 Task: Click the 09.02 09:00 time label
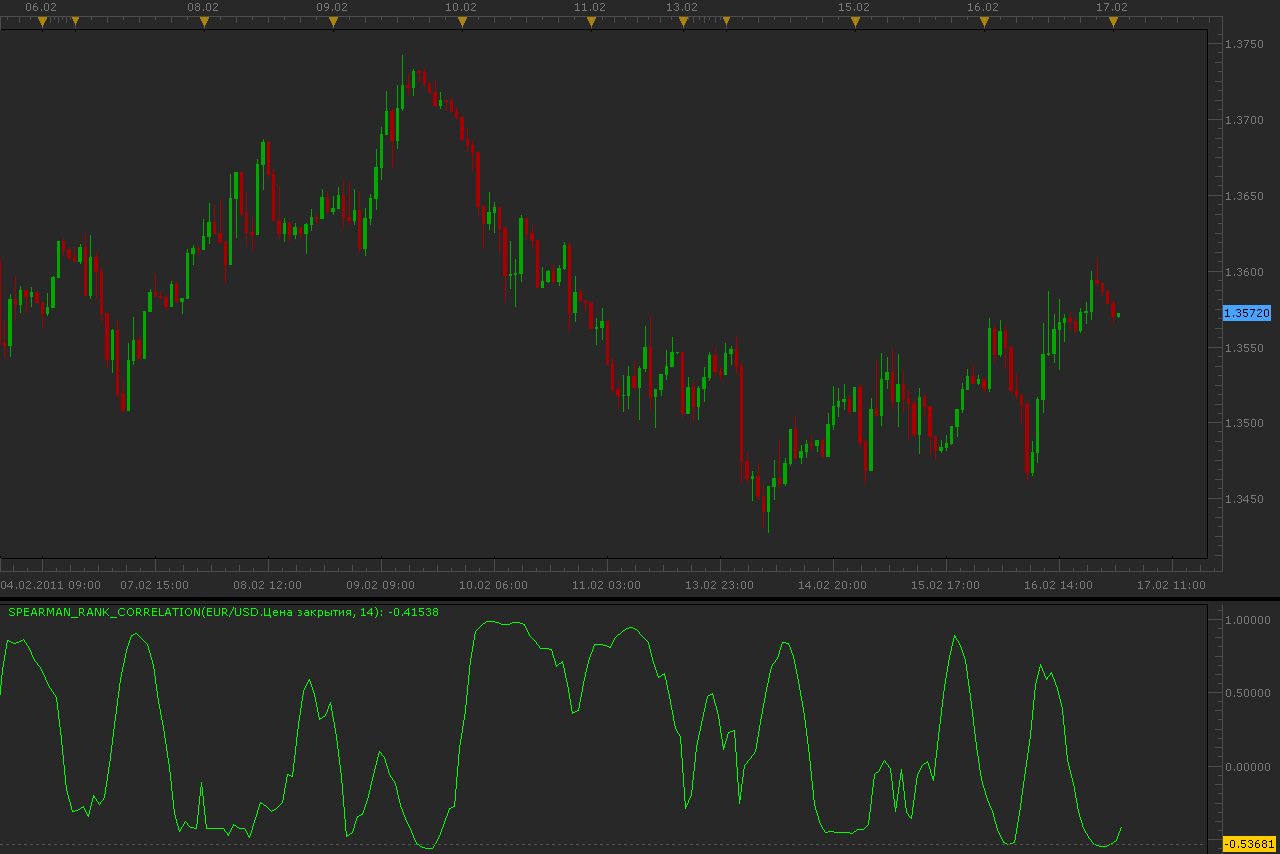[x=381, y=585]
